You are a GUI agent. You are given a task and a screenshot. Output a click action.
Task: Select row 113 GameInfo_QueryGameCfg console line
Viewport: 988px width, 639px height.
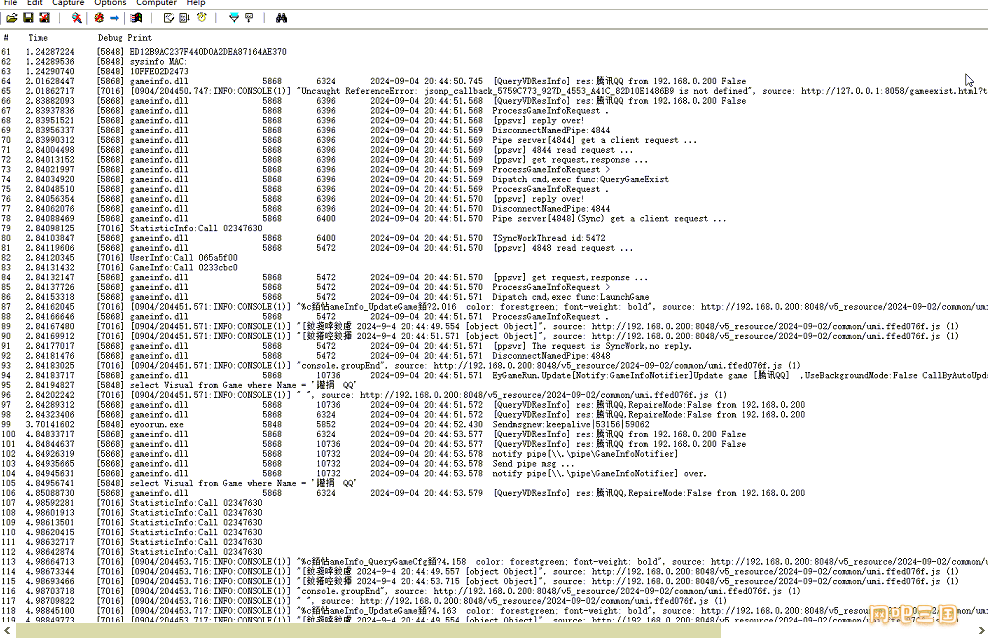coord(494,561)
